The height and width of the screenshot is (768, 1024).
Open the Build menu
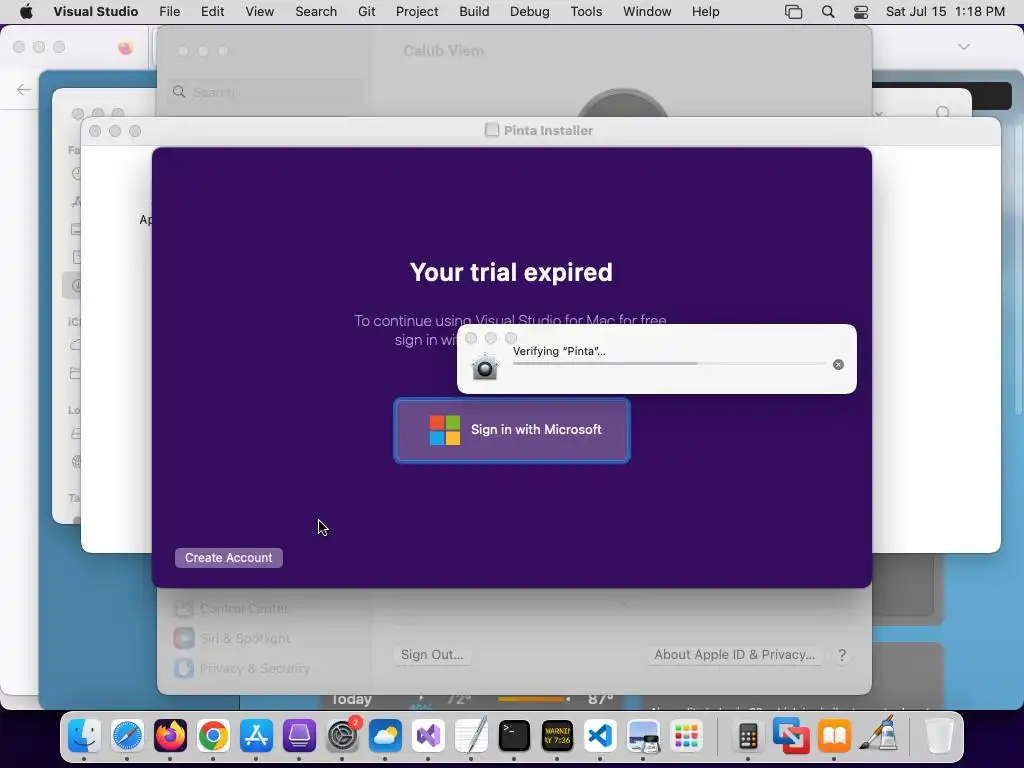(x=474, y=12)
